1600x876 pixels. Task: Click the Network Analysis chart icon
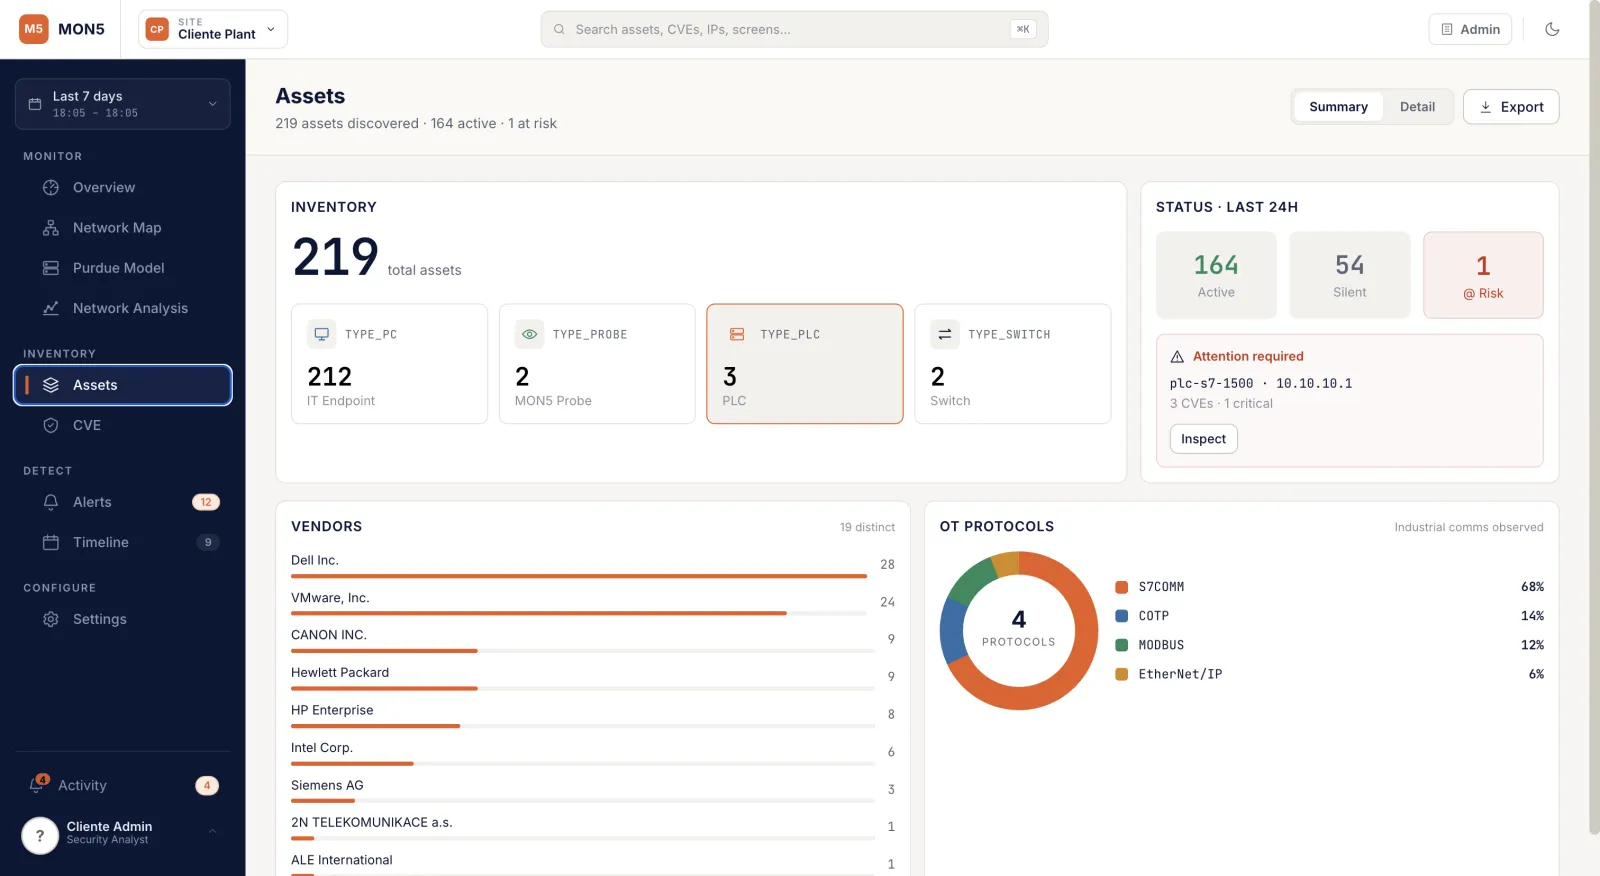click(x=51, y=308)
